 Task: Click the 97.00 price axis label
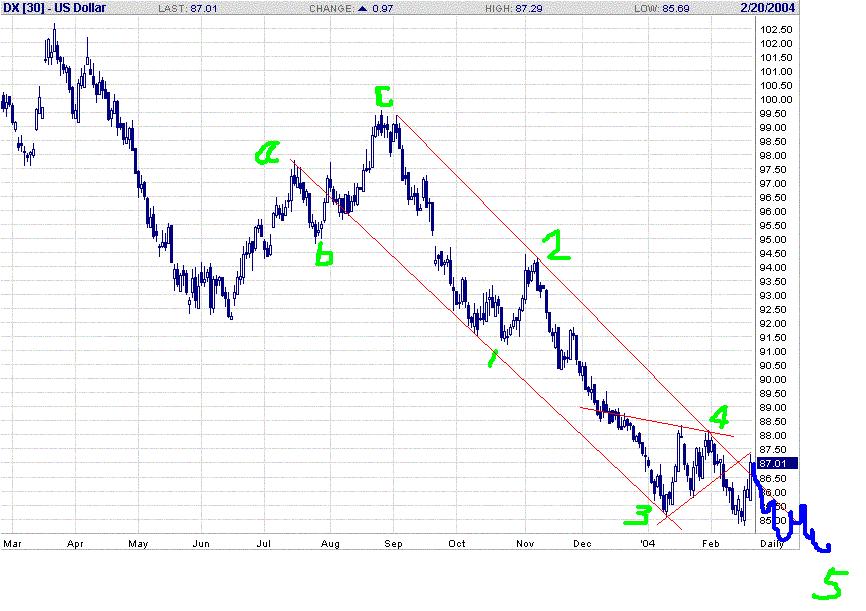[773, 183]
